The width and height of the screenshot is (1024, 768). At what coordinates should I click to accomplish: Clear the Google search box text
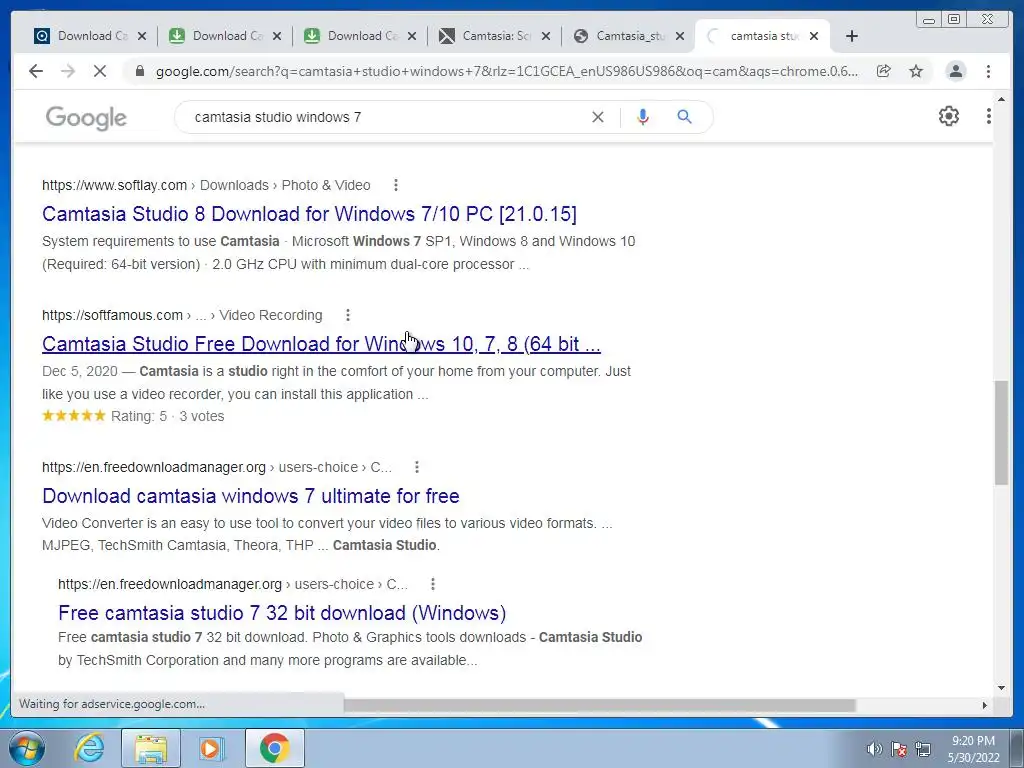click(x=598, y=117)
